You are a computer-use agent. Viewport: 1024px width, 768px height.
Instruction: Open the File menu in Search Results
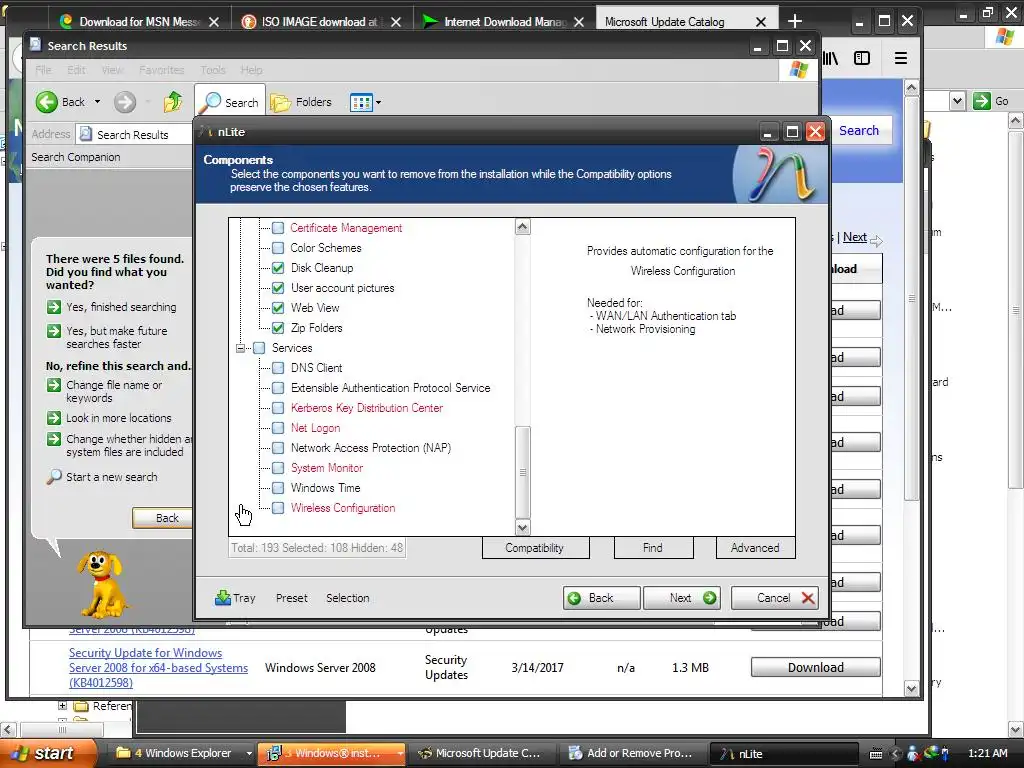tap(43, 70)
